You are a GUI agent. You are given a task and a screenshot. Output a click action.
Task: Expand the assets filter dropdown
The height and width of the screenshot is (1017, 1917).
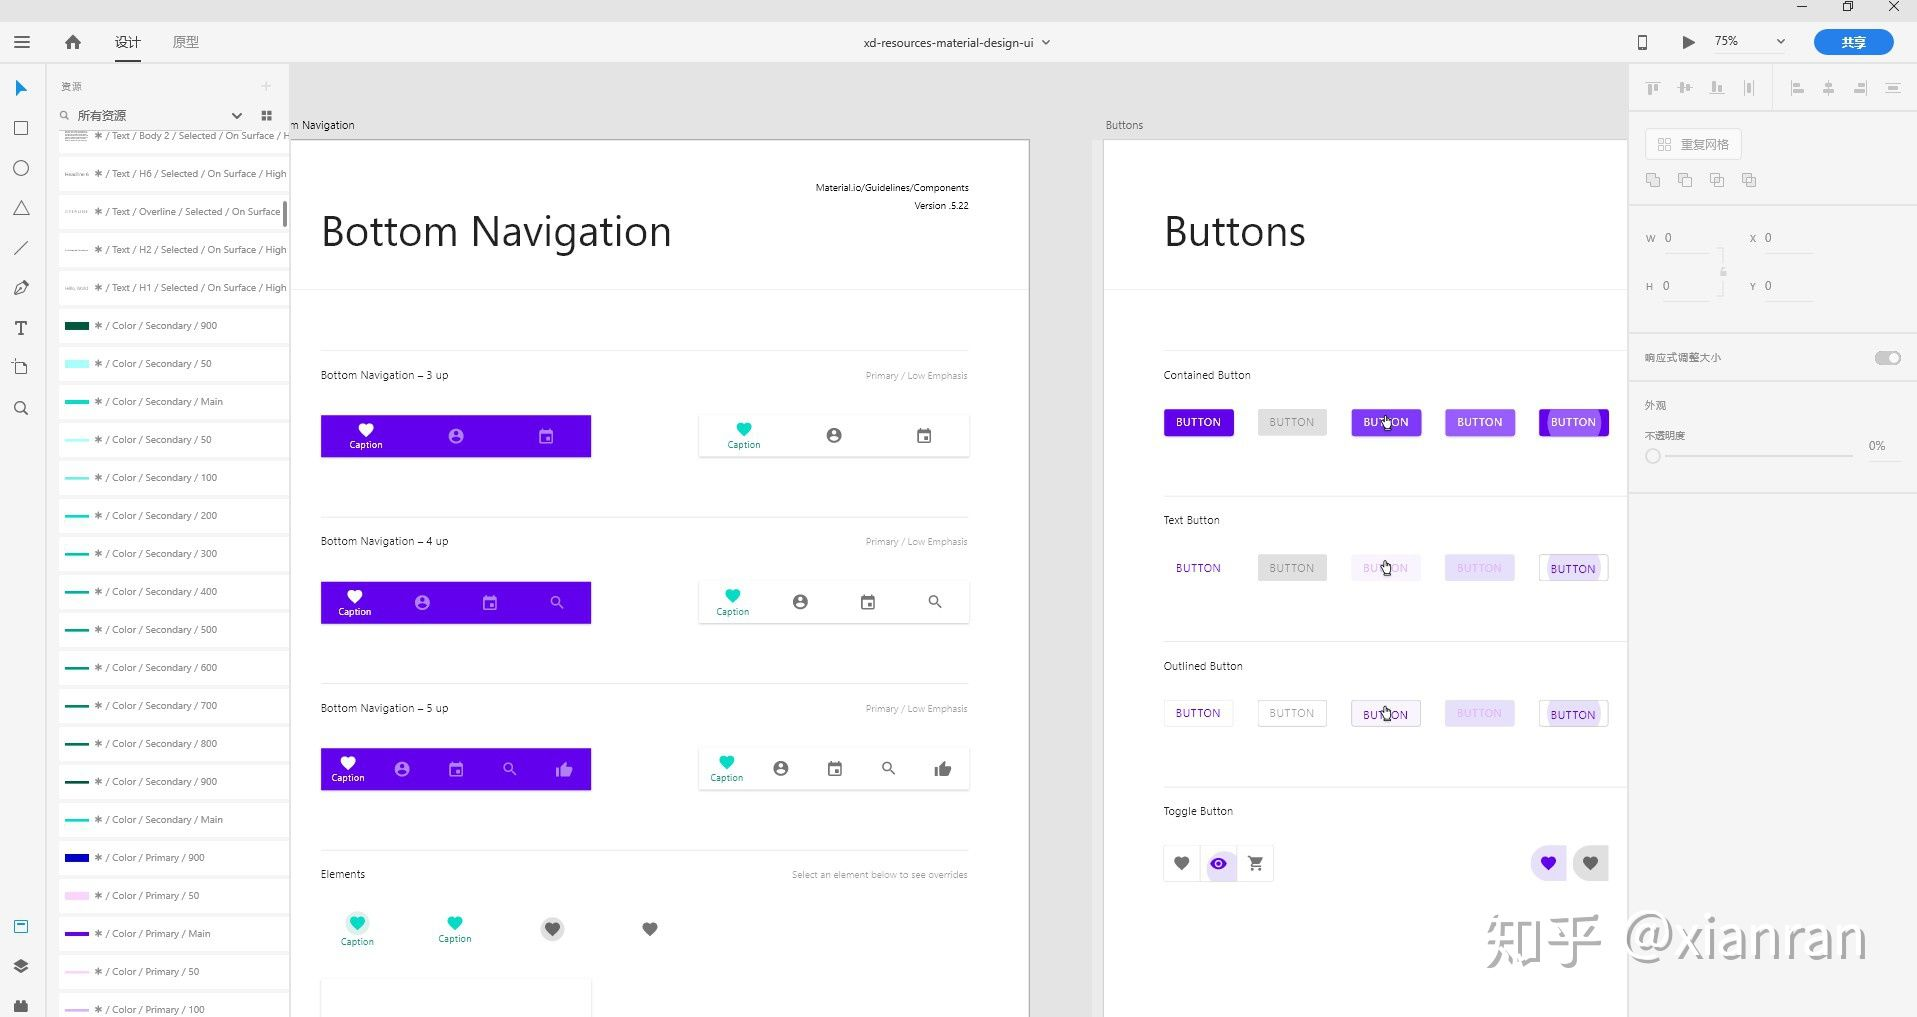pos(237,115)
